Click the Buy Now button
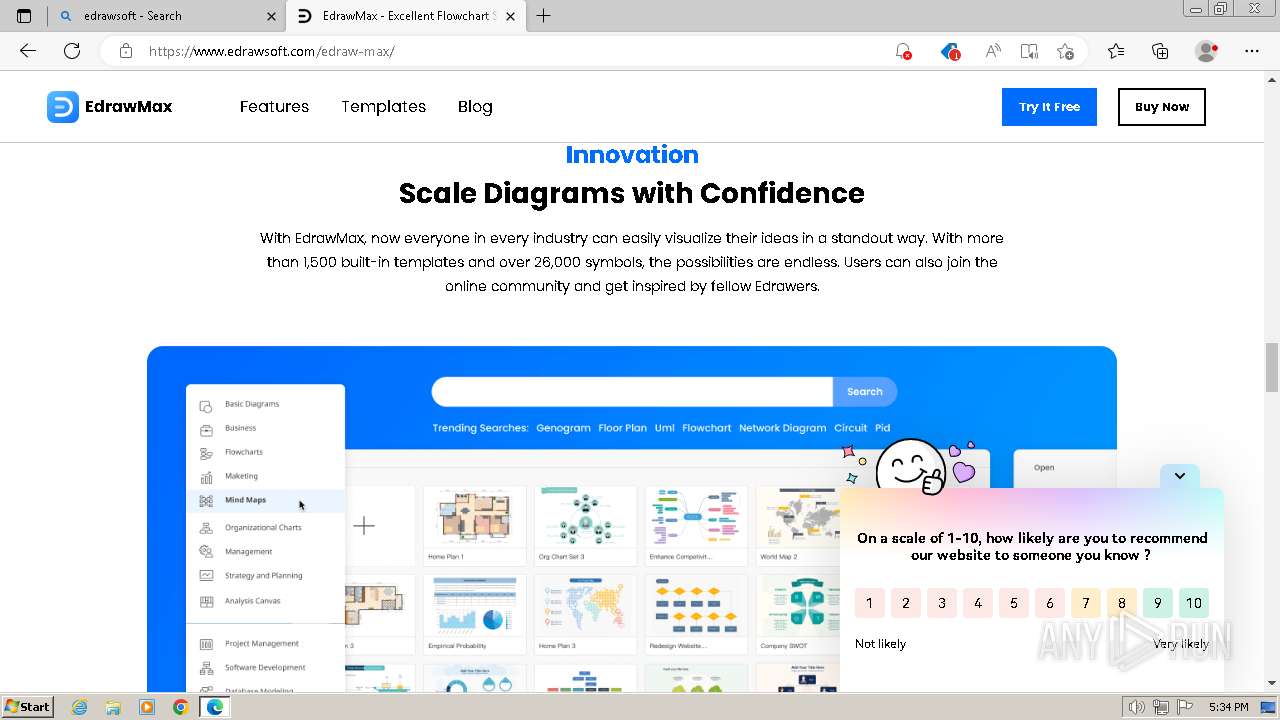The width and height of the screenshot is (1280, 720). 1162,107
